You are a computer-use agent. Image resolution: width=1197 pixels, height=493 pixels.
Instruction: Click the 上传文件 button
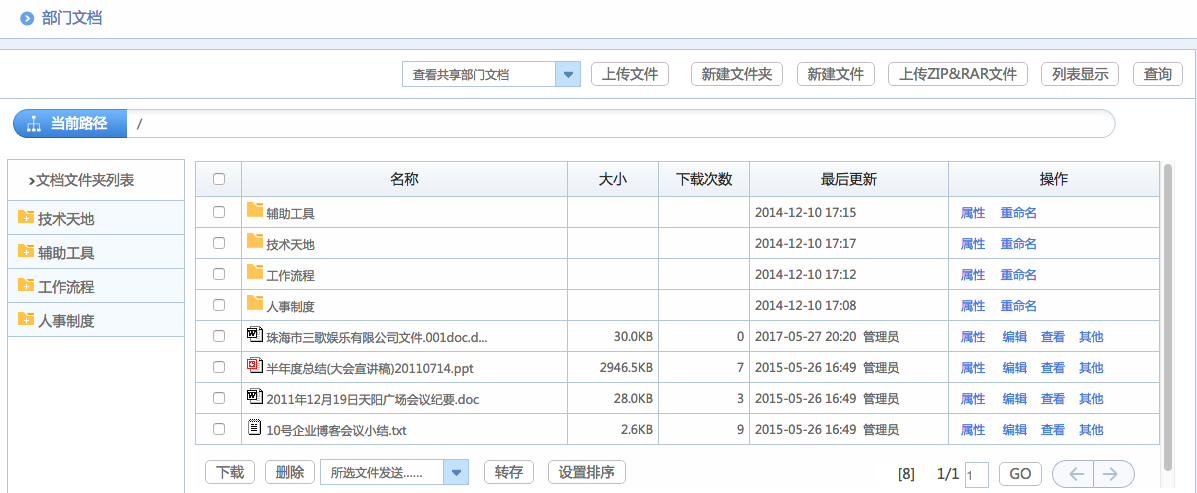630,74
